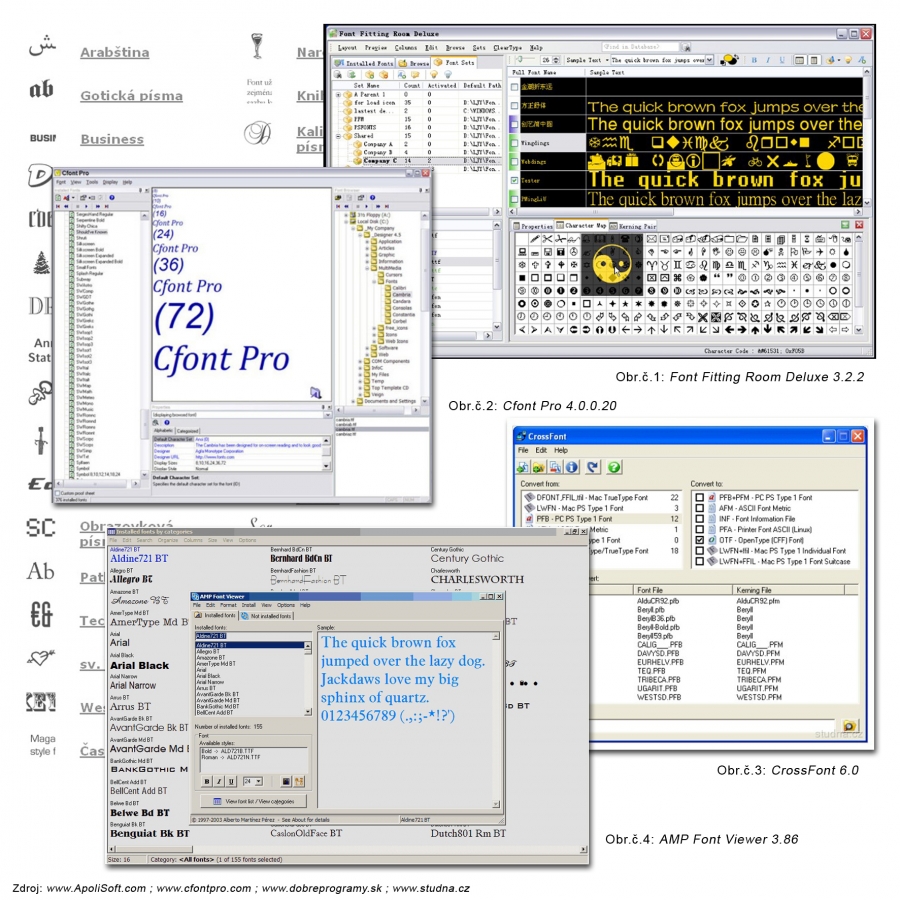Select PFB - PC PS Type 1 Font row in CrossFont
This screenshot has width=900, height=900.
pos(603,519)
